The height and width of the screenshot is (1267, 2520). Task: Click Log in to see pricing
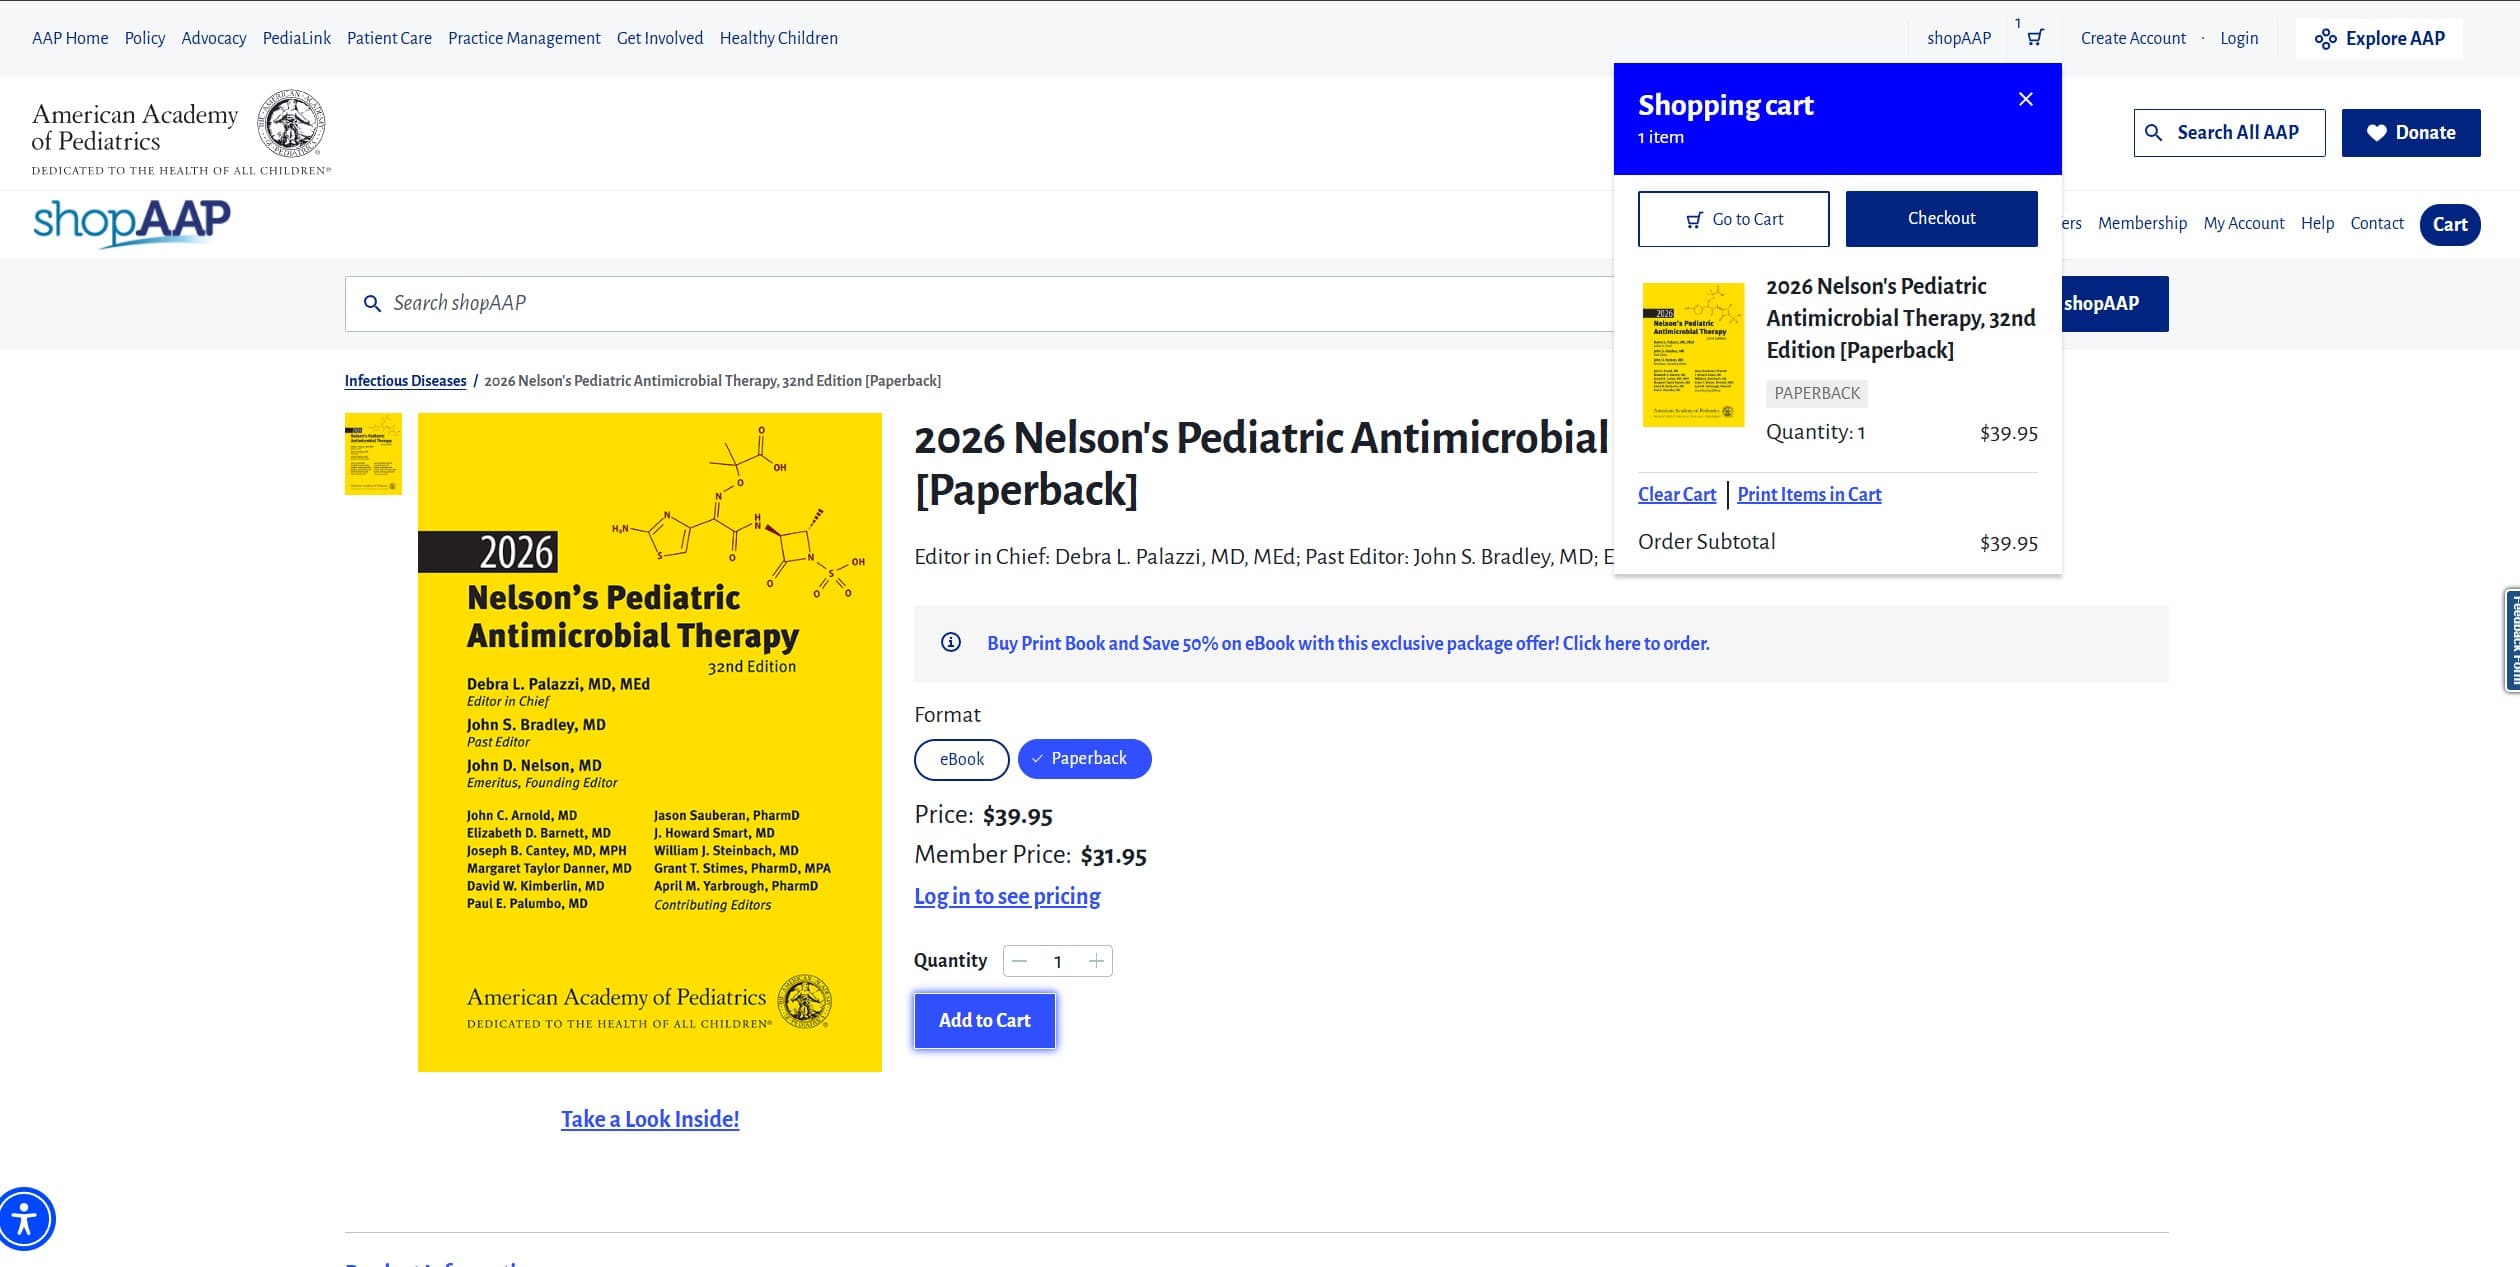pos(1007,896)
